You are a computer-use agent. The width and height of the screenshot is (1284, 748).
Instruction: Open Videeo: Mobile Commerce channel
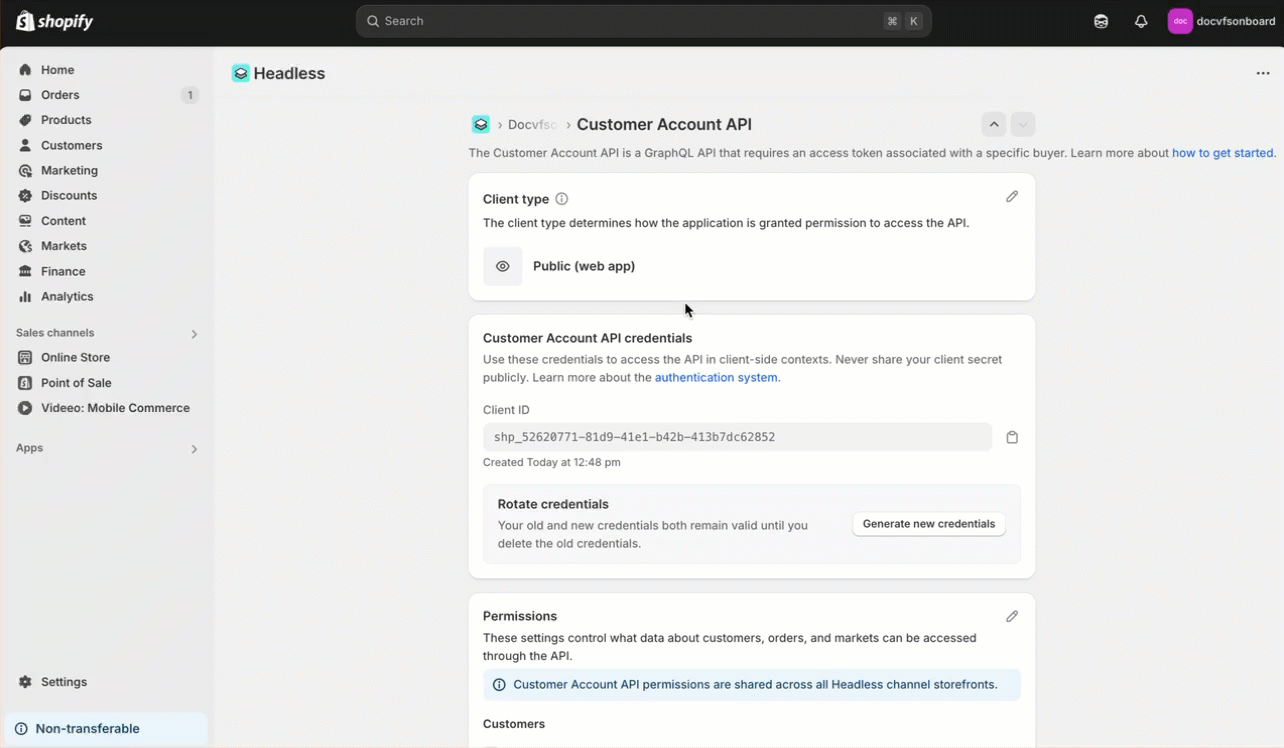pos(115,408)
